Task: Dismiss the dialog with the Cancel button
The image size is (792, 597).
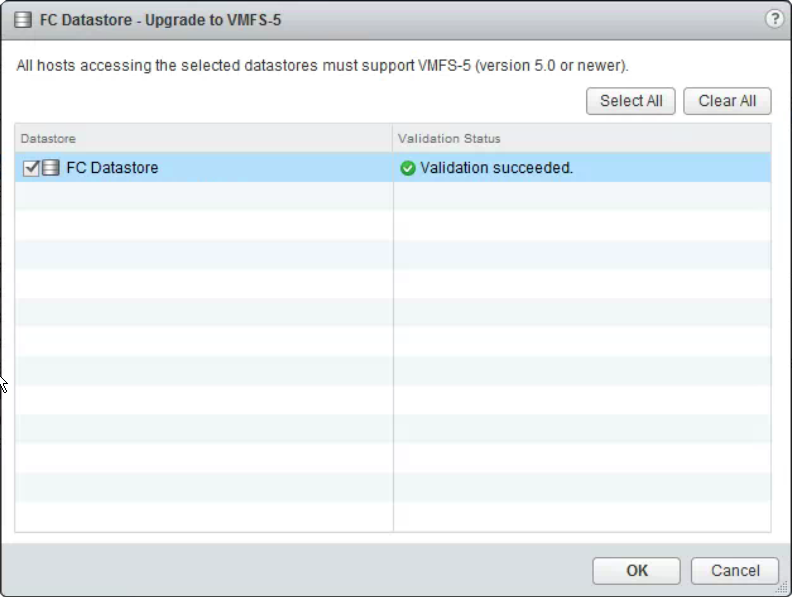Action: point(735,571)
